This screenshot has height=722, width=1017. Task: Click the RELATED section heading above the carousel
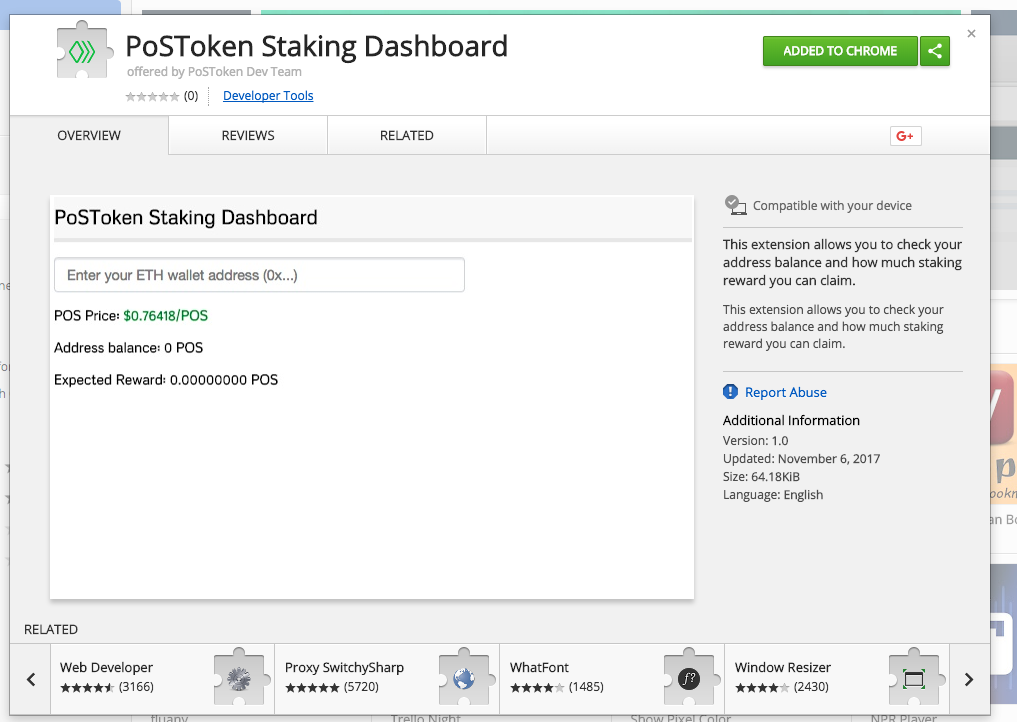tap(51, 629)
